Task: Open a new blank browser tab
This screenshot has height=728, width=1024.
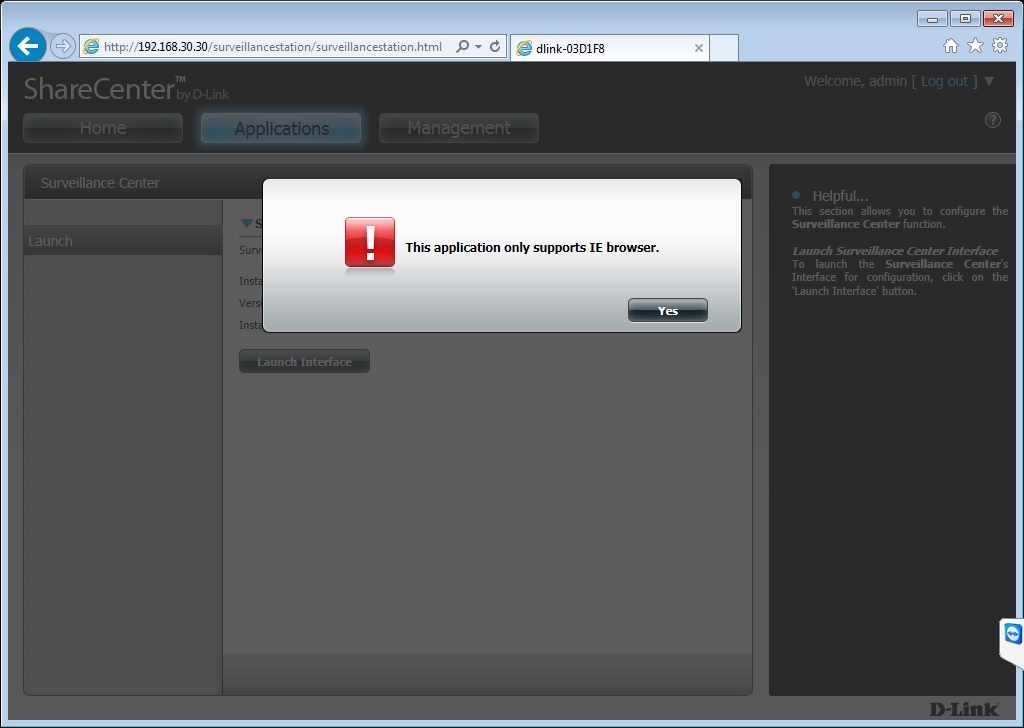Action: (x=724, y=48)
